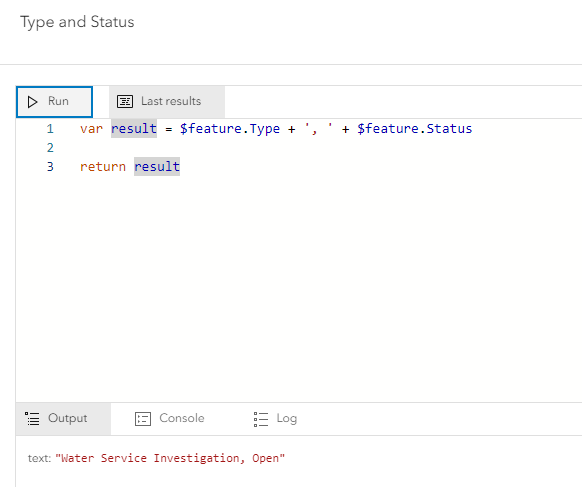Click line number 2 in the gutter
This screenshot has width=582, height=487.
[50, 148]
